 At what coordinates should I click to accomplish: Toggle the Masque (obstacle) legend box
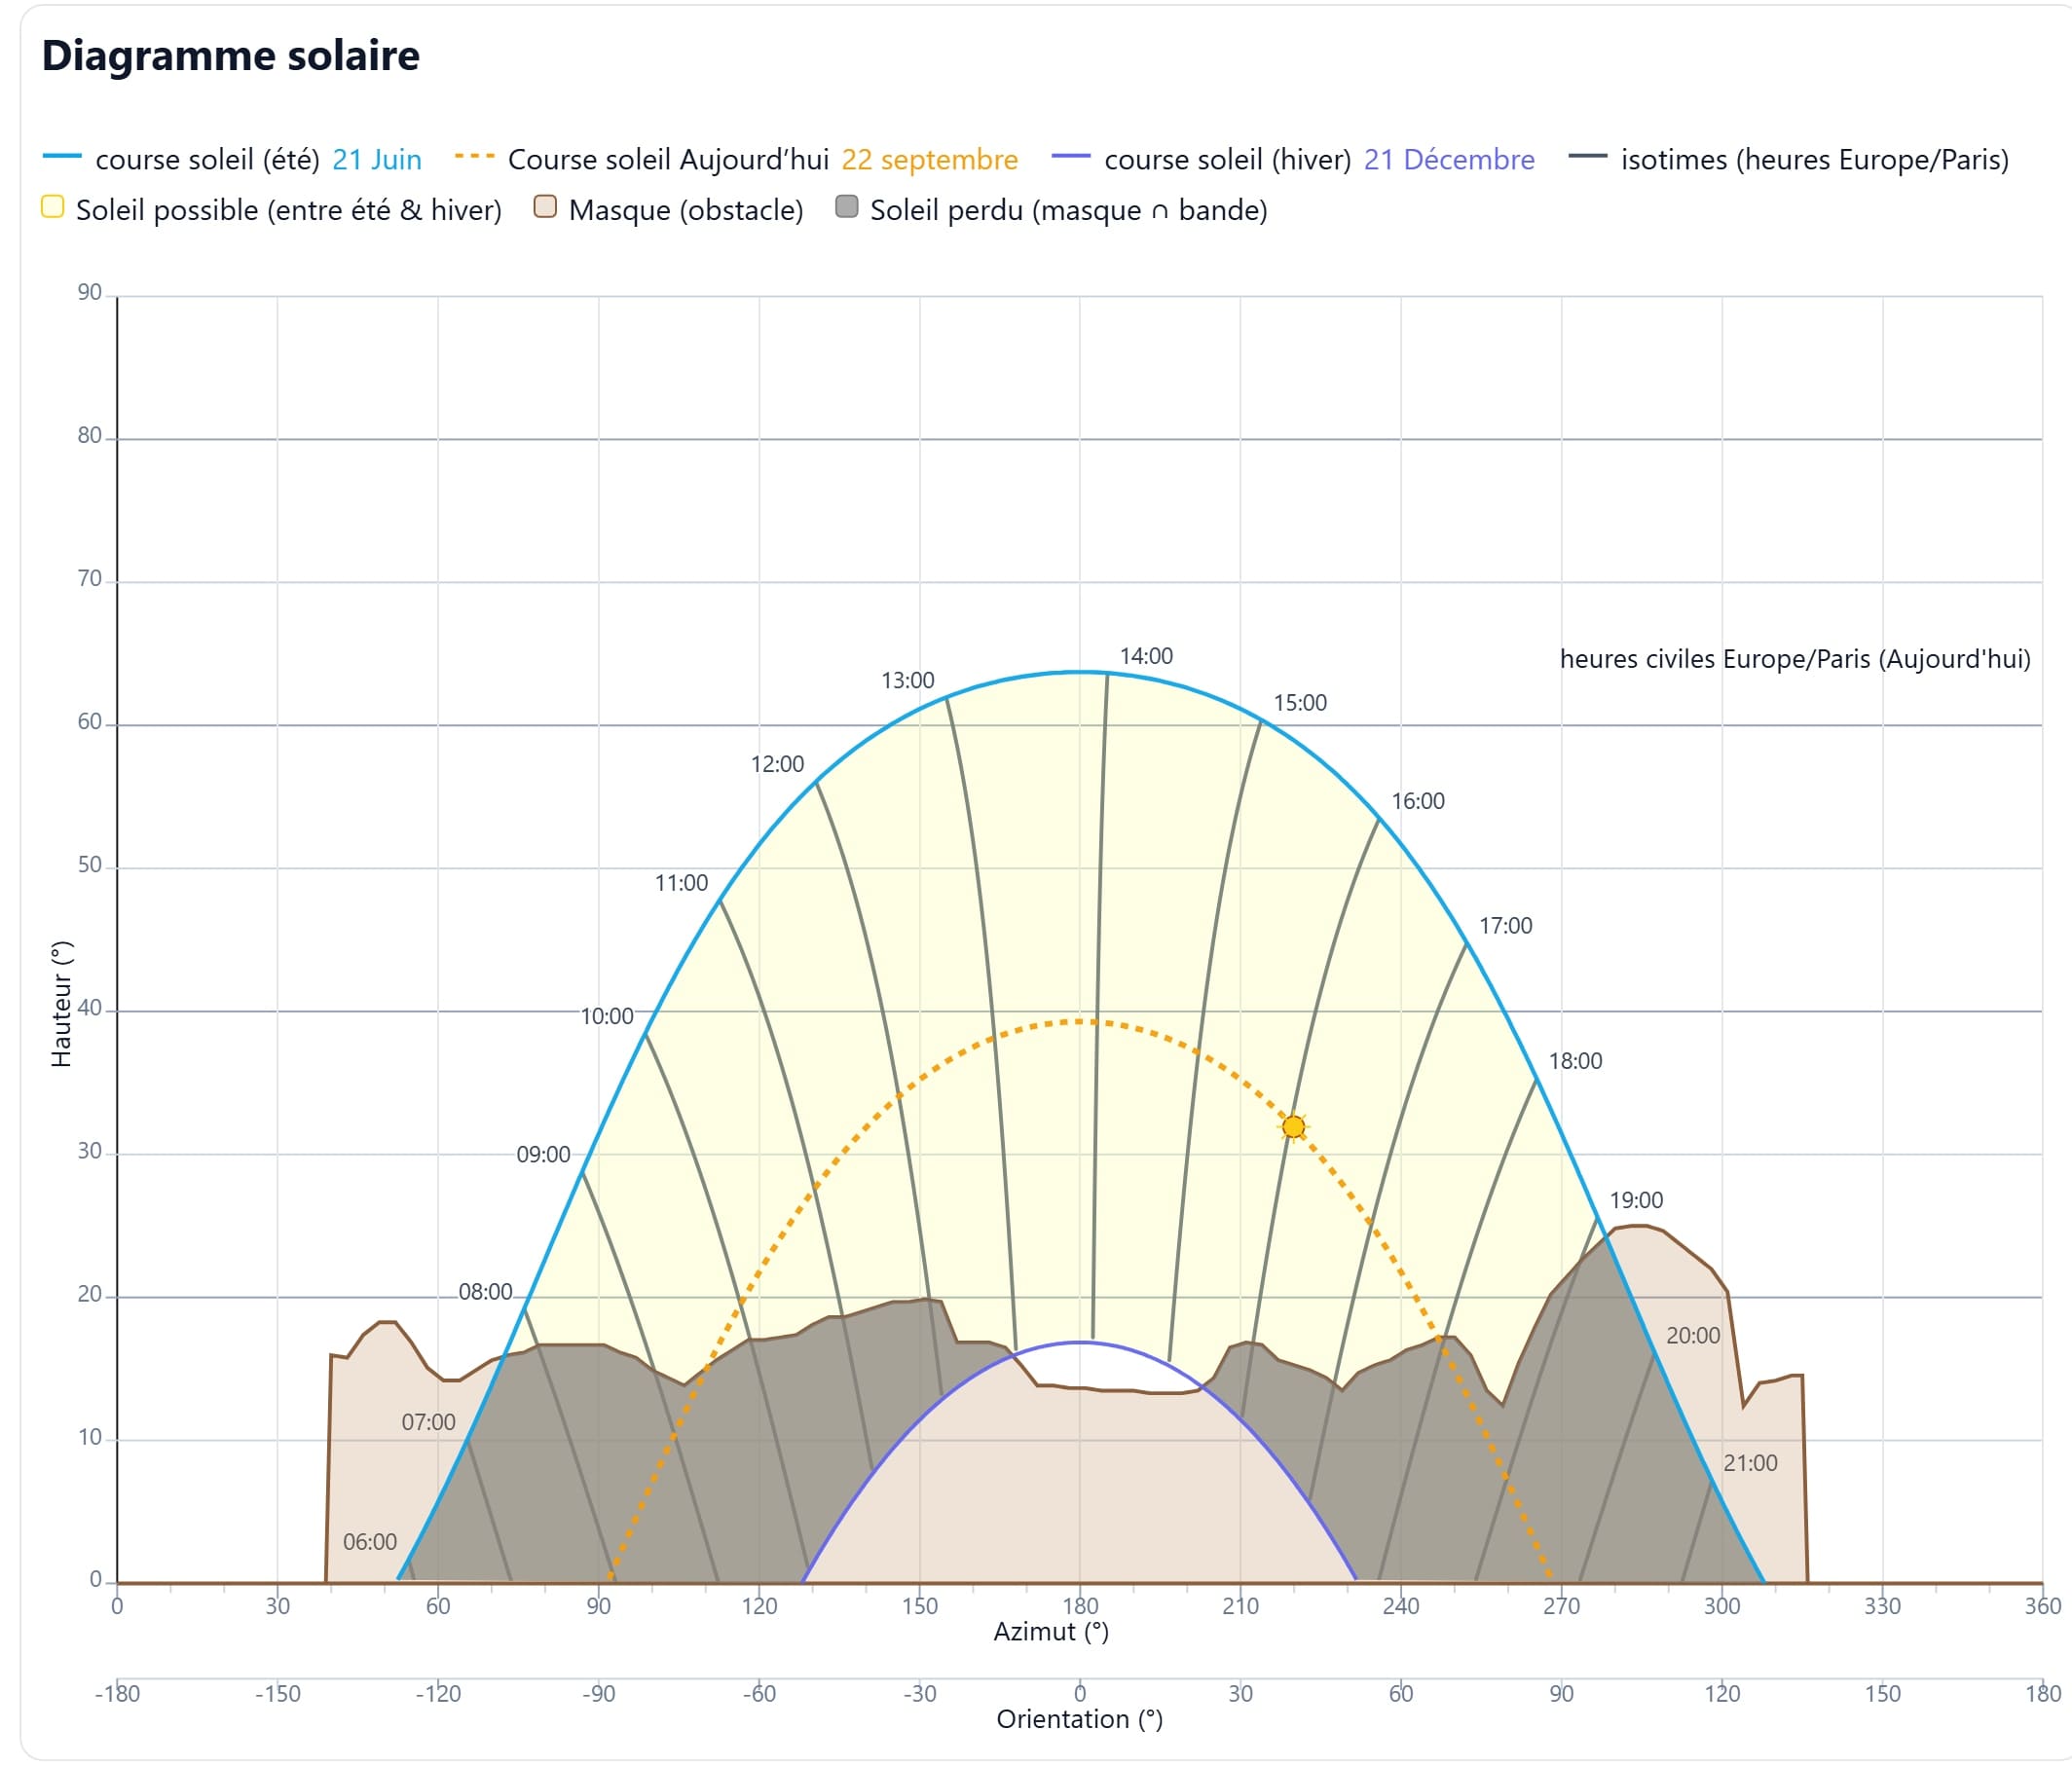click(x=545, y=208)
